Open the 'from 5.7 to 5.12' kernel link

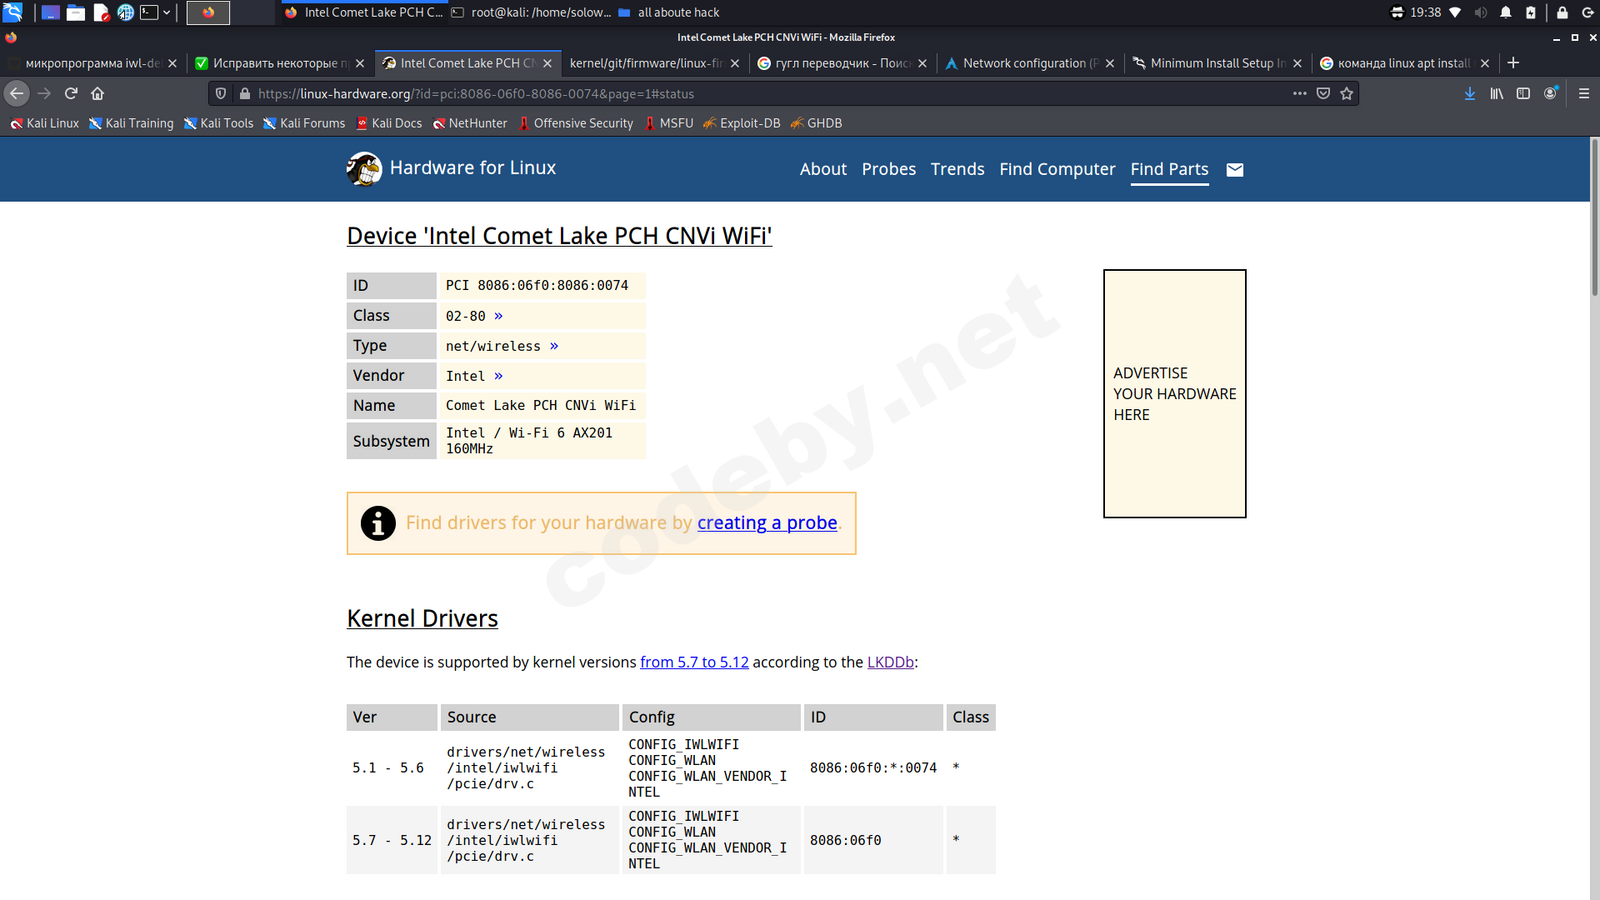[694, 662]
